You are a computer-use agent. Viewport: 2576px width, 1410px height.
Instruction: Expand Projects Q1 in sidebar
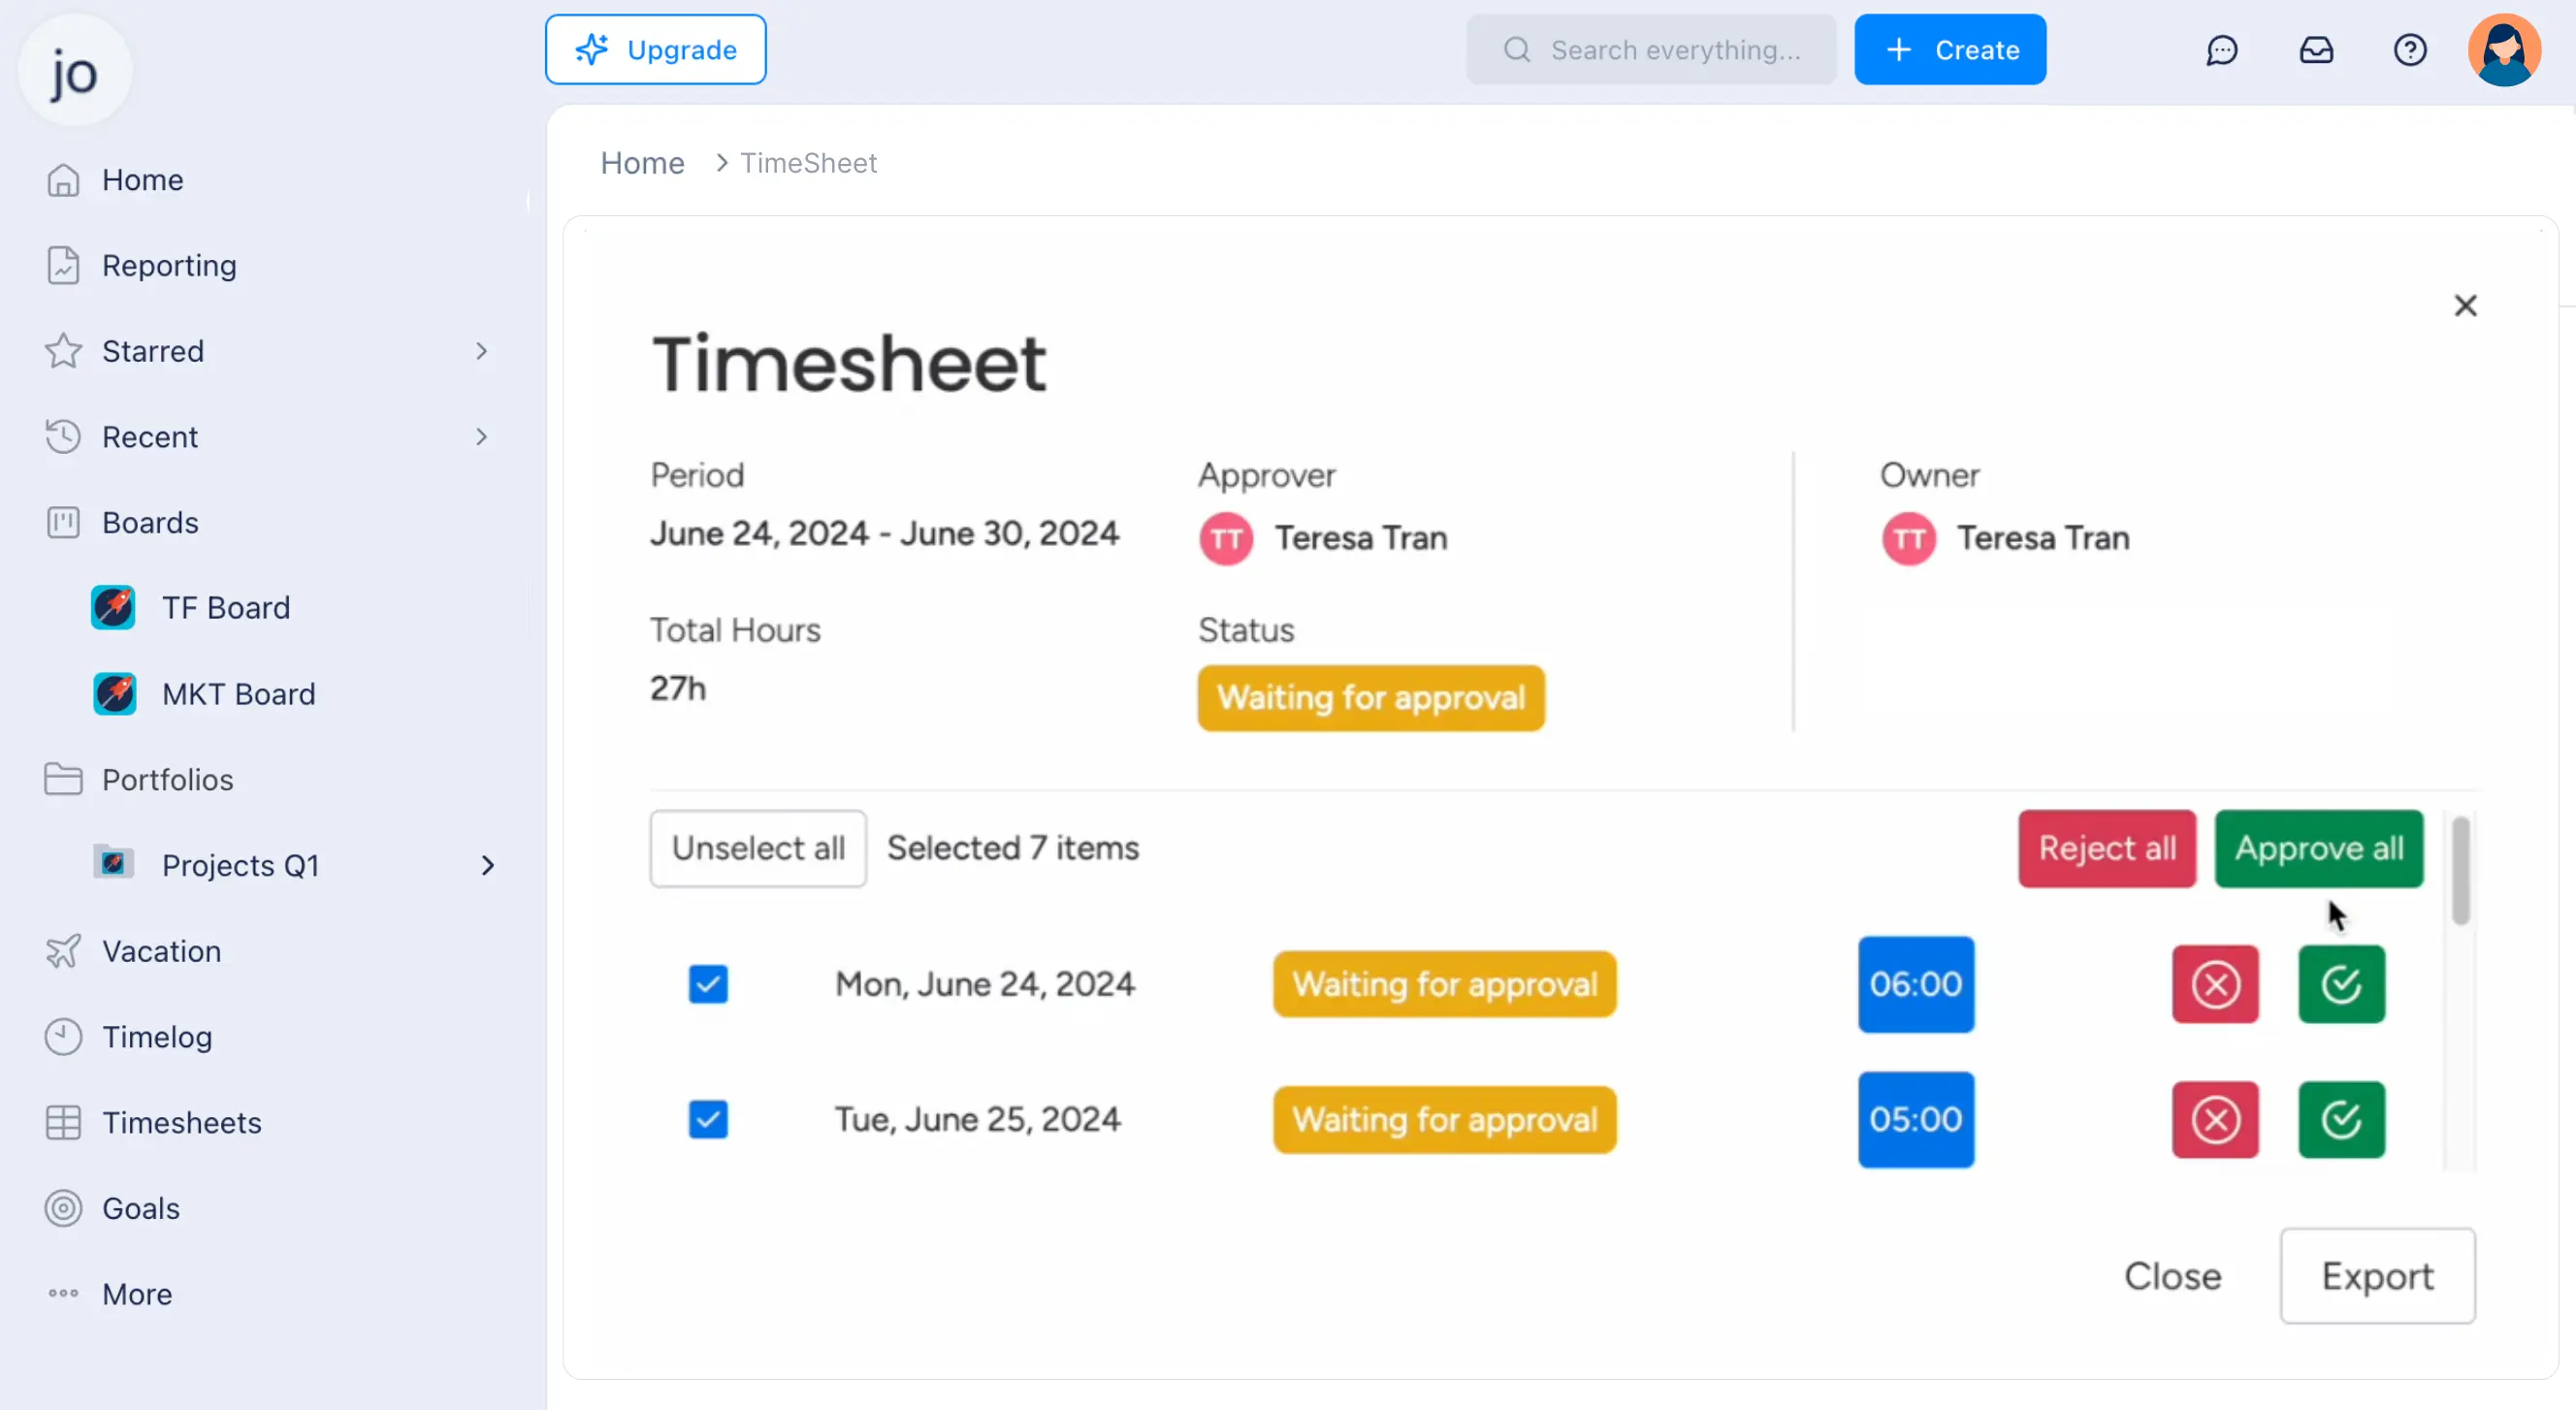pyautogui.click(x=488, y=865)
